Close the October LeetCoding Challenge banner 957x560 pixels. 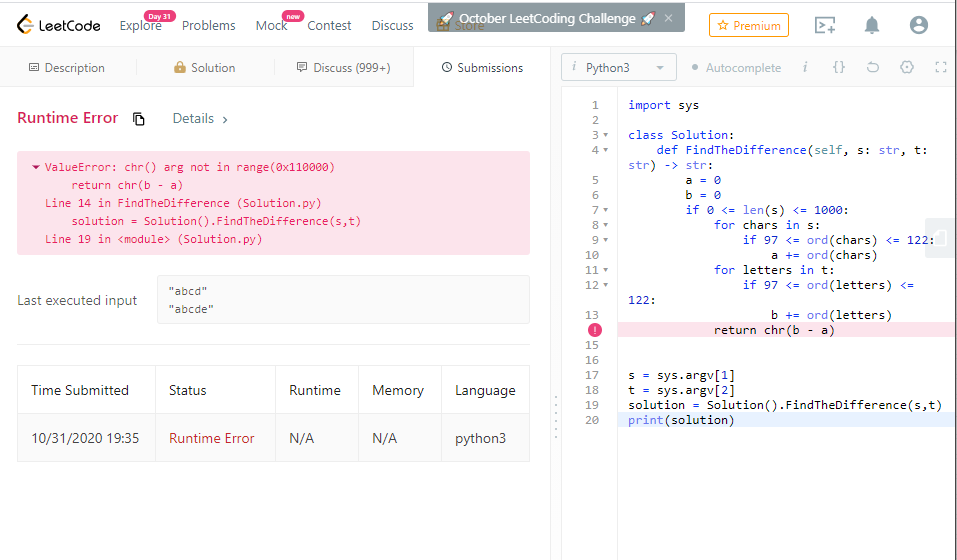click(668, 18)
